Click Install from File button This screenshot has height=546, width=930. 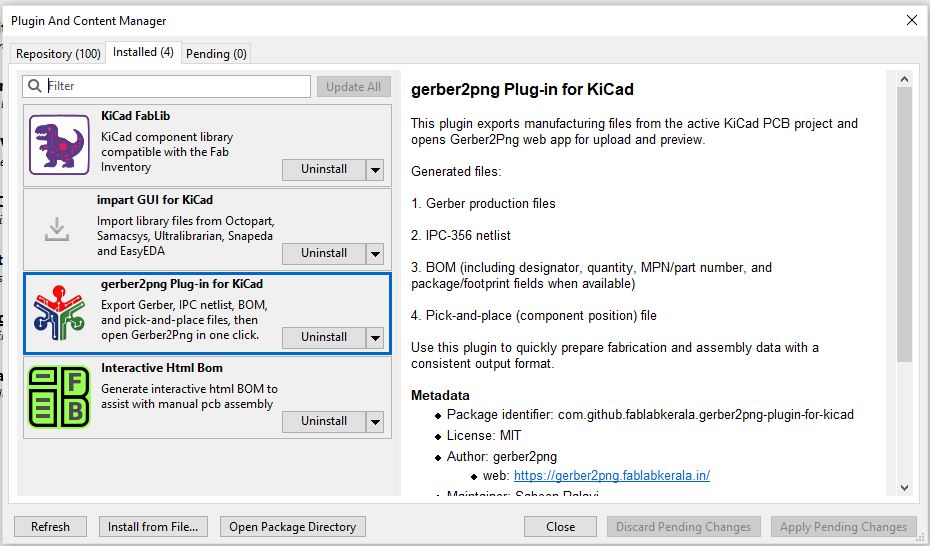pyautogui.click(x=153, y=527)
